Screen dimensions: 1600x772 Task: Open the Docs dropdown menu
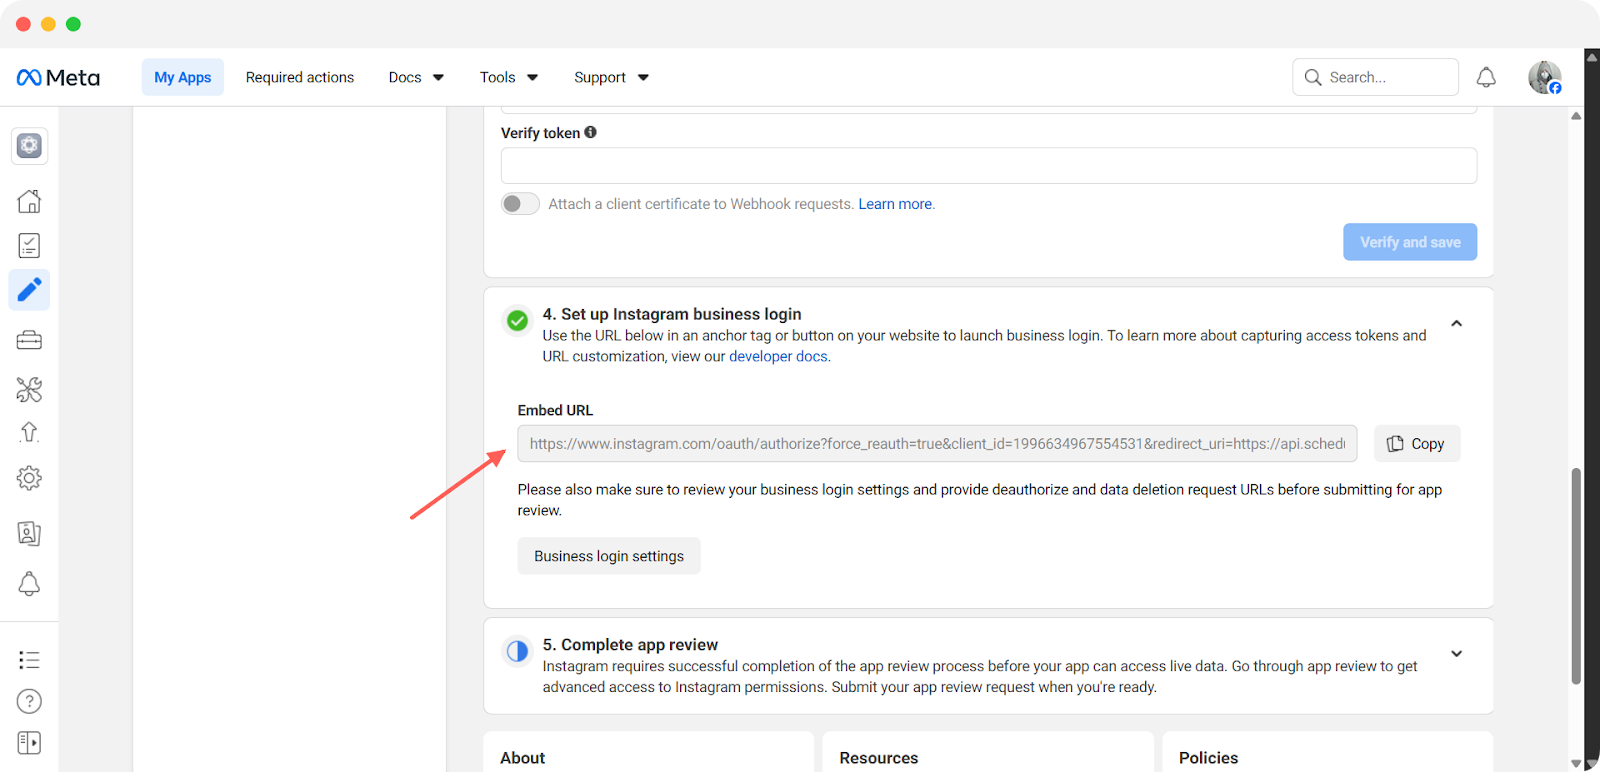click(x=416, y=77)
